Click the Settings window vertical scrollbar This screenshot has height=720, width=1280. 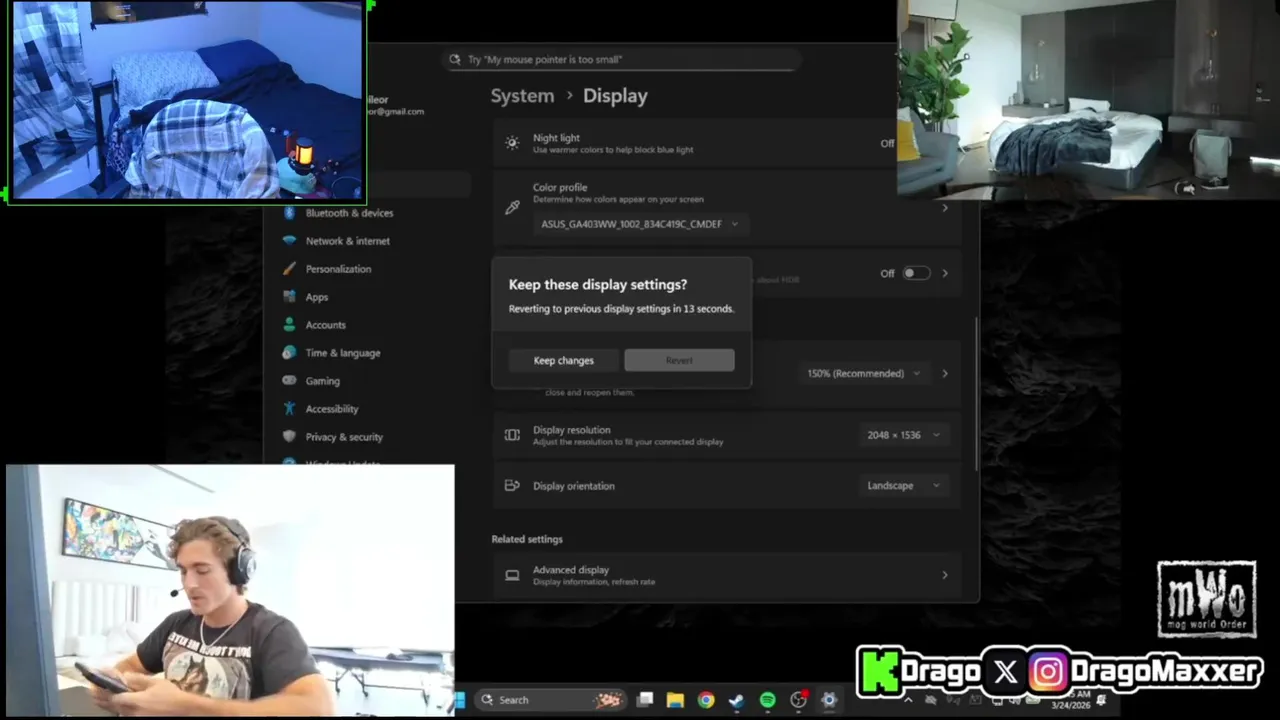[x=976, y=392]
